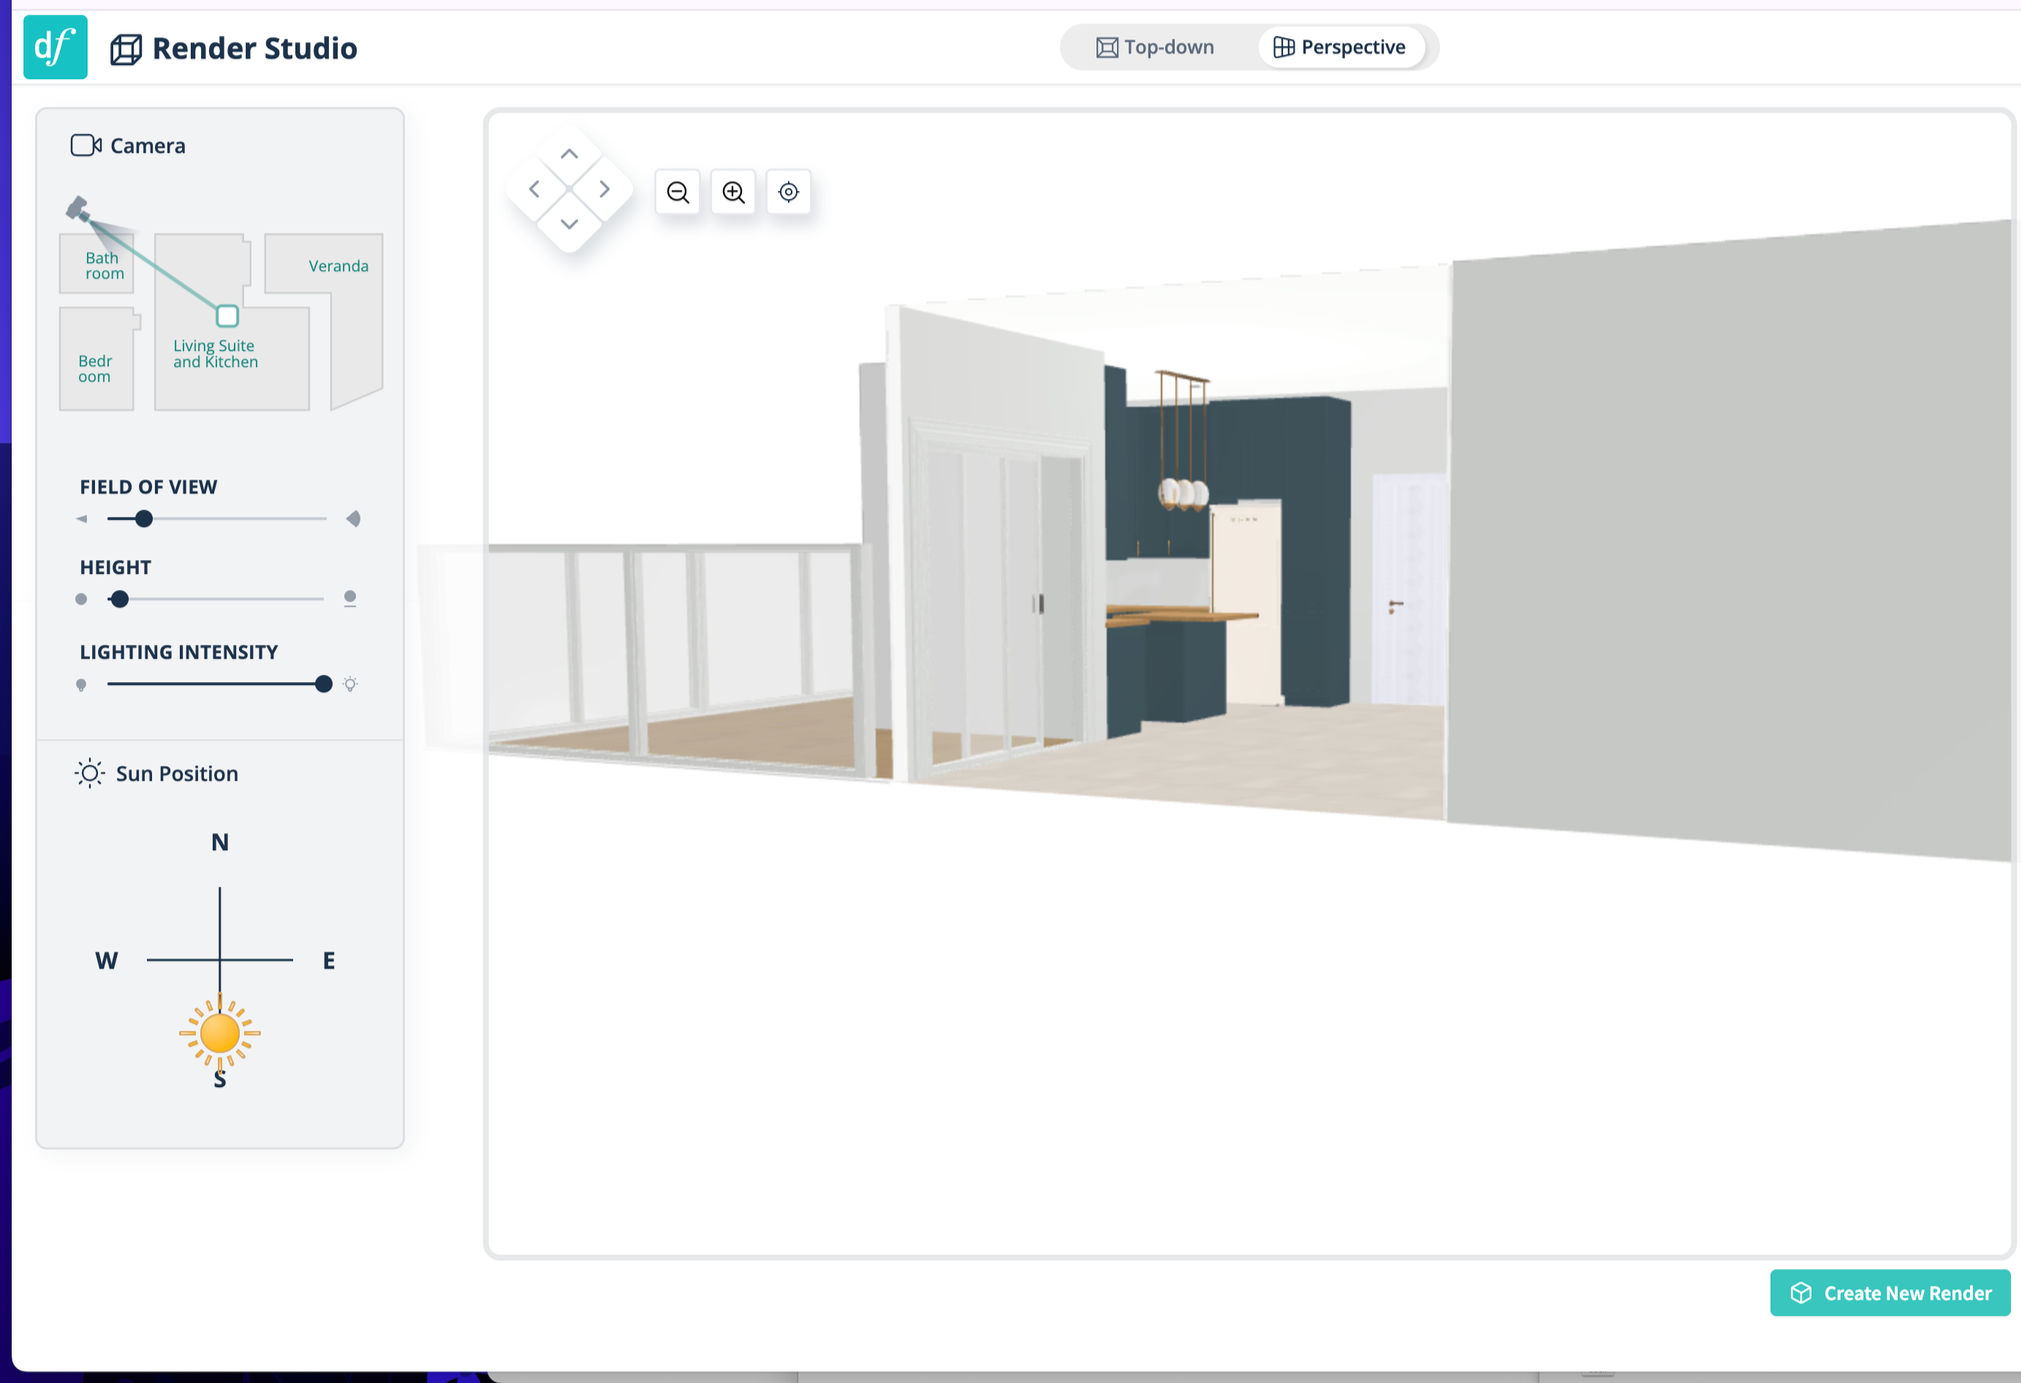Click the Lighting Intensity slider handle

[323, 684]
